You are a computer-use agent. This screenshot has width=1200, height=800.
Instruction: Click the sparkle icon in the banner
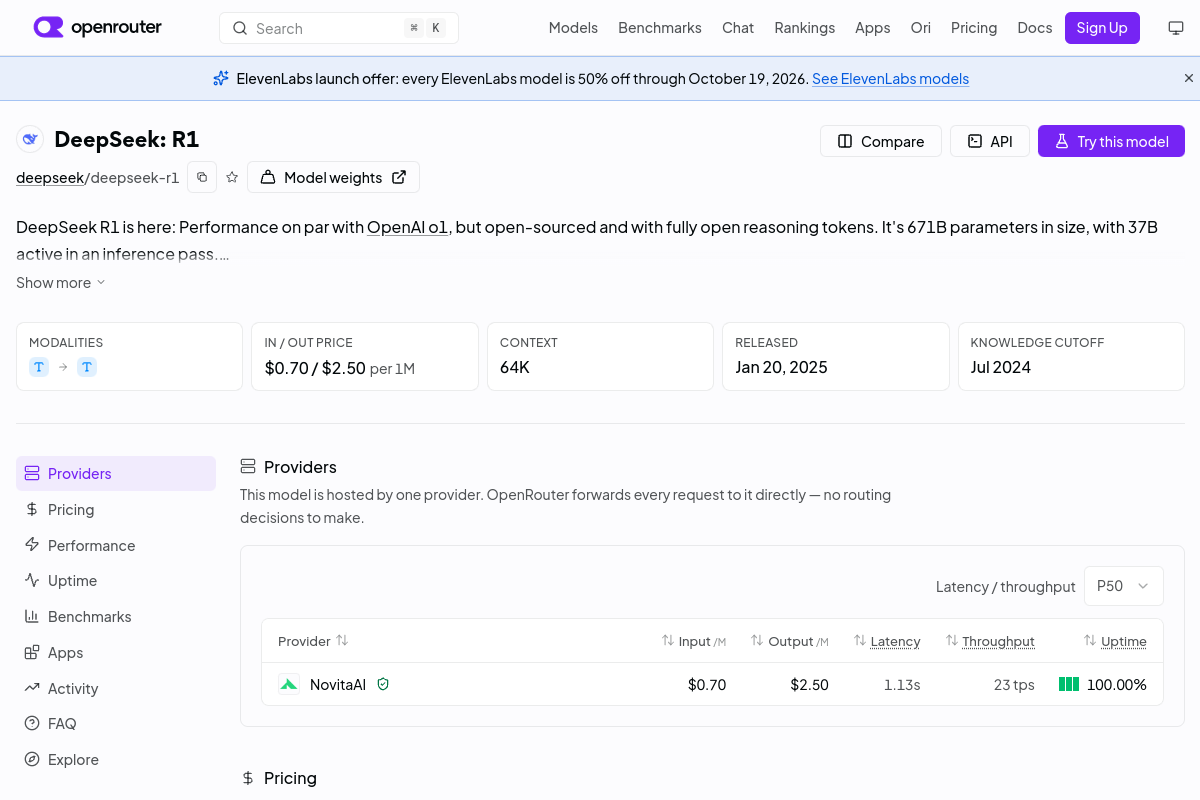[x=221, y=78]
